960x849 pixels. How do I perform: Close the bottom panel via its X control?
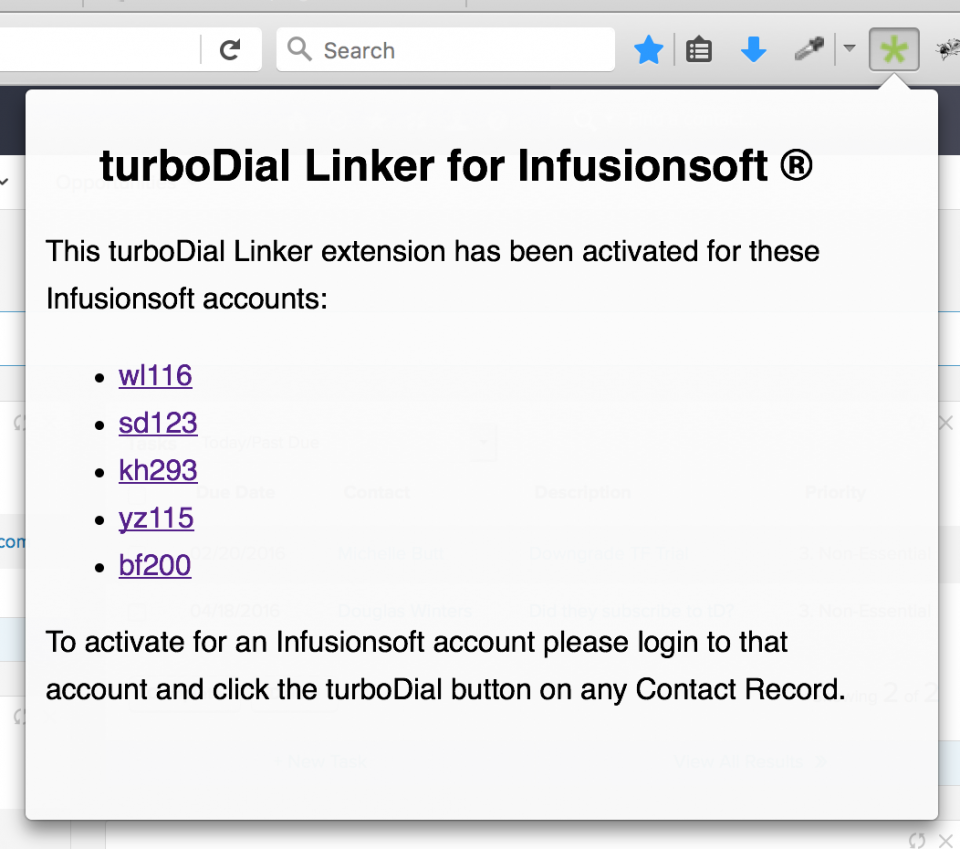pyautogui.click(x=947, y=840)
